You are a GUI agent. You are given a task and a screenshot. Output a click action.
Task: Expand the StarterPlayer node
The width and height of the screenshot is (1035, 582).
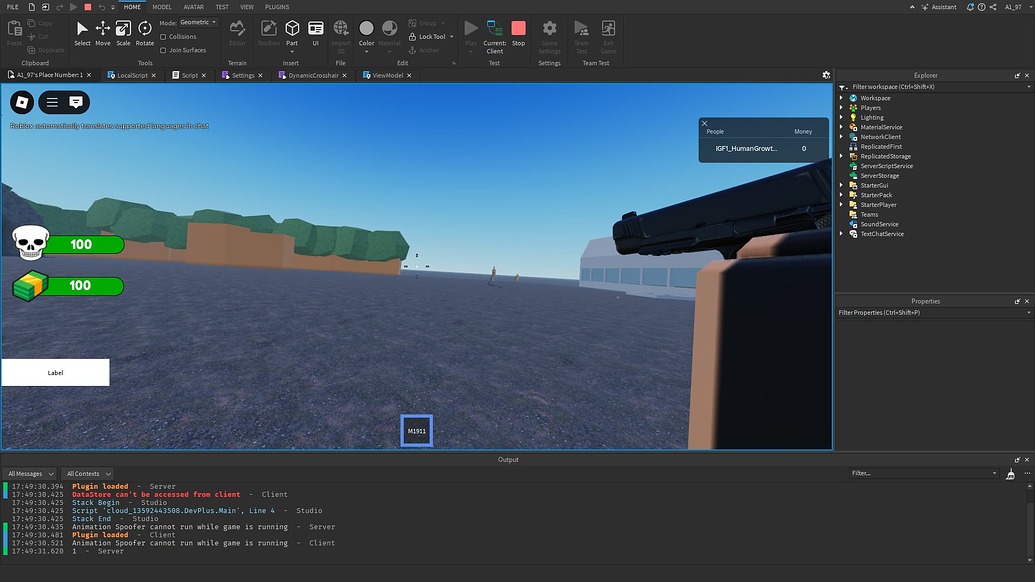842,205
